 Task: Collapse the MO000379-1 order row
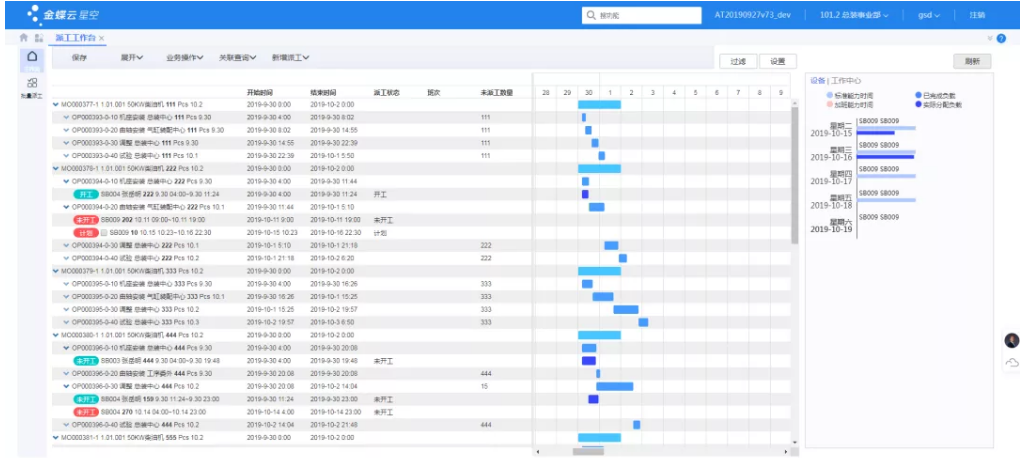[x=56, y=271]
